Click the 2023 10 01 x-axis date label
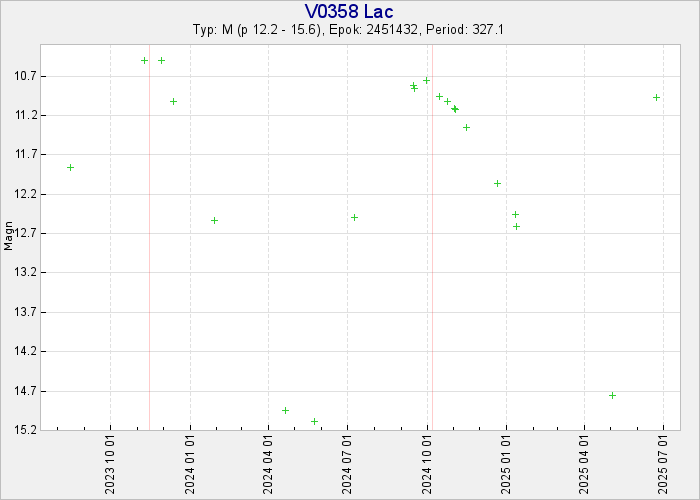 pyautogui.click(x=110, y=464)
